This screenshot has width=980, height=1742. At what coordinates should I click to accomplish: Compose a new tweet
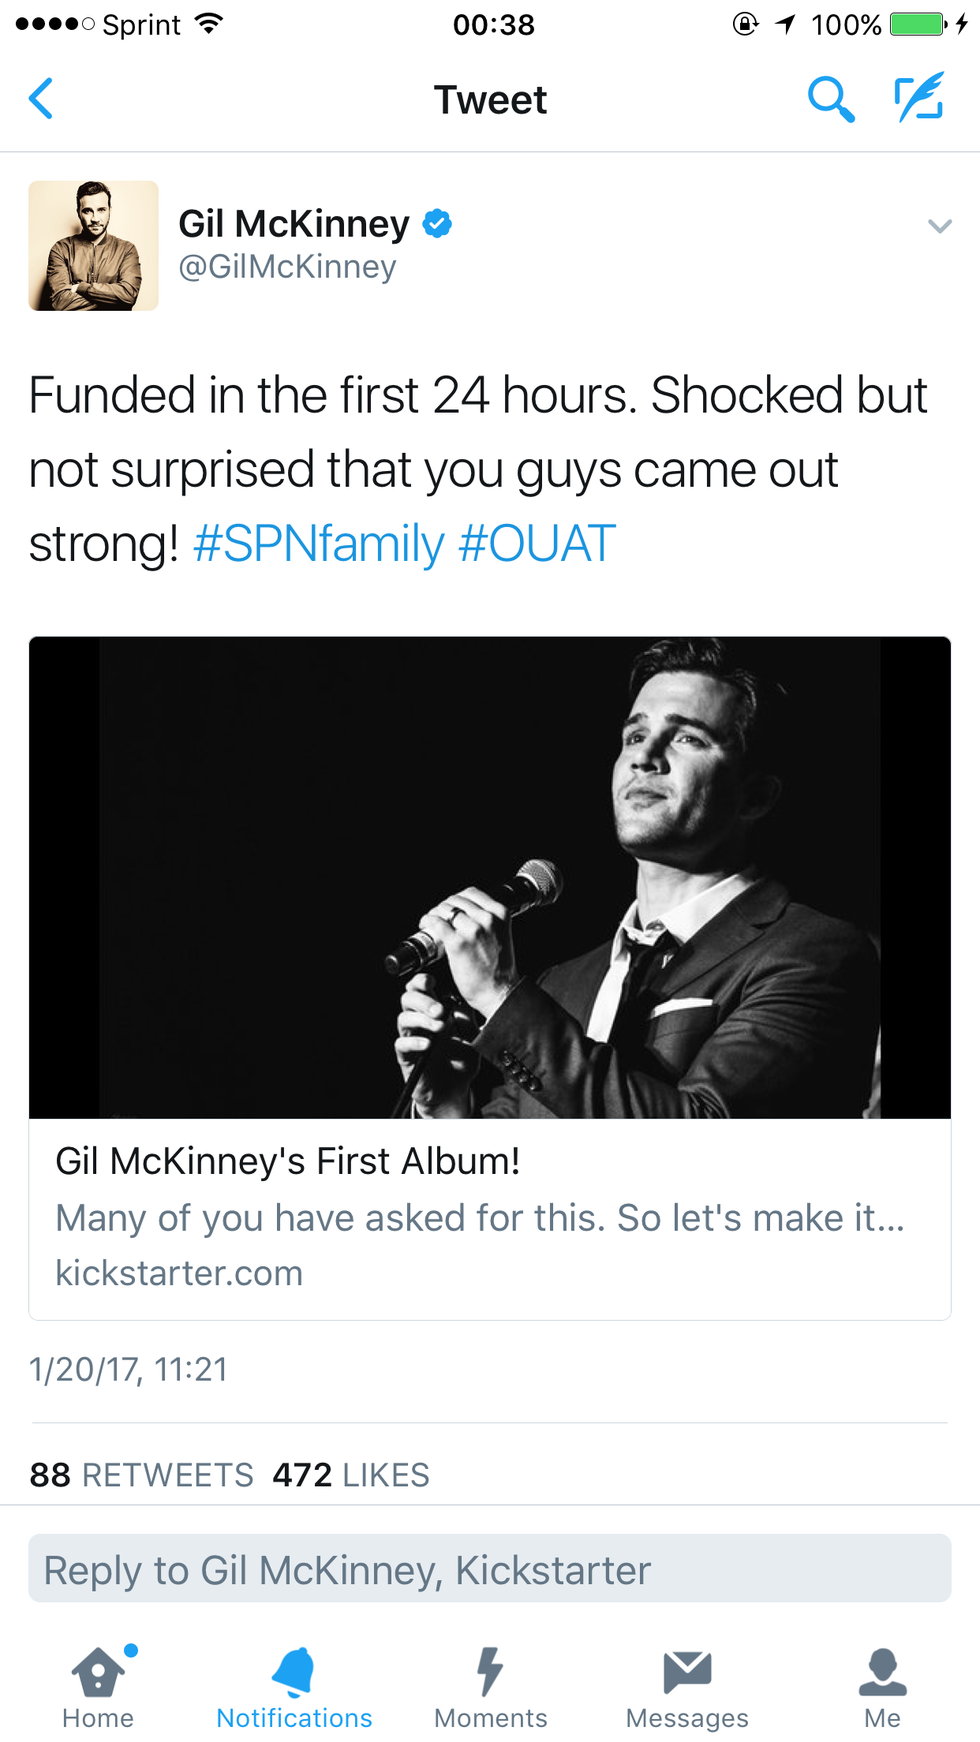(919, 97)
